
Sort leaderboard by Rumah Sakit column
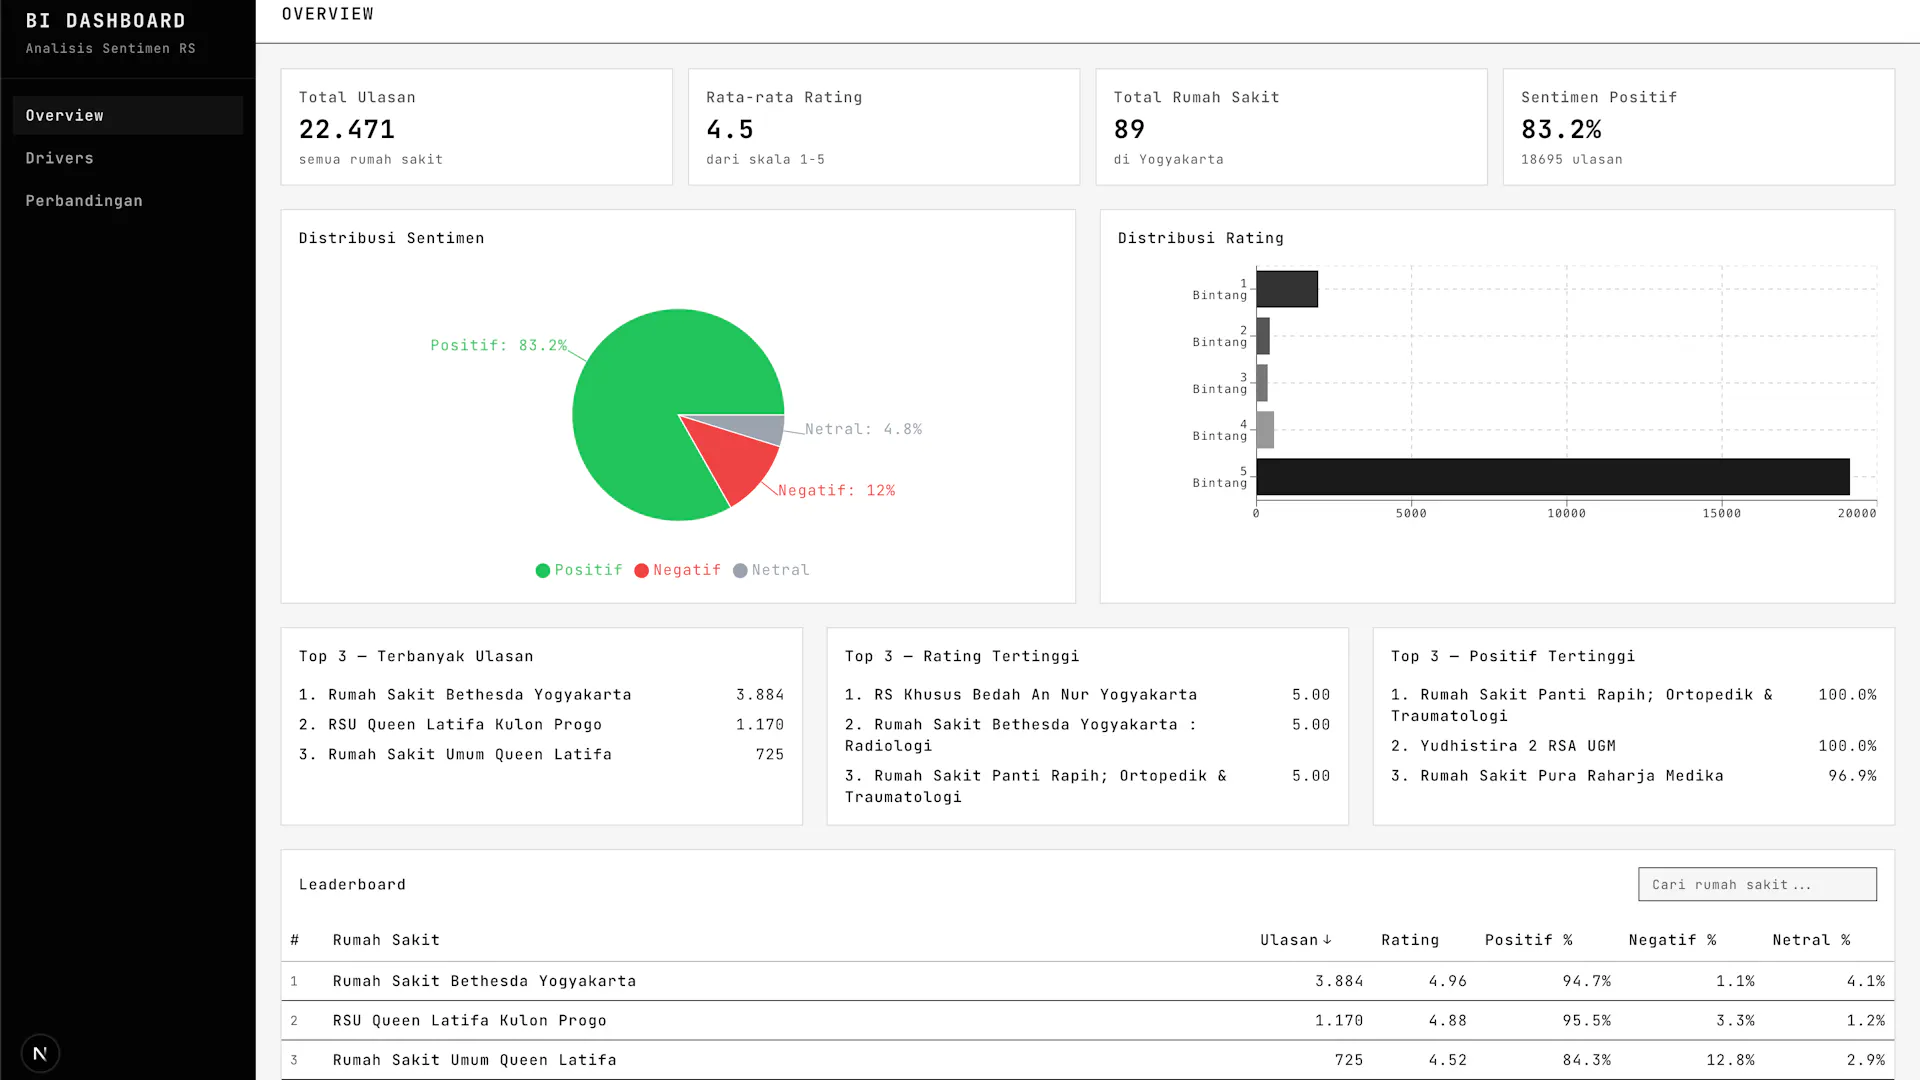pos(386,940)
